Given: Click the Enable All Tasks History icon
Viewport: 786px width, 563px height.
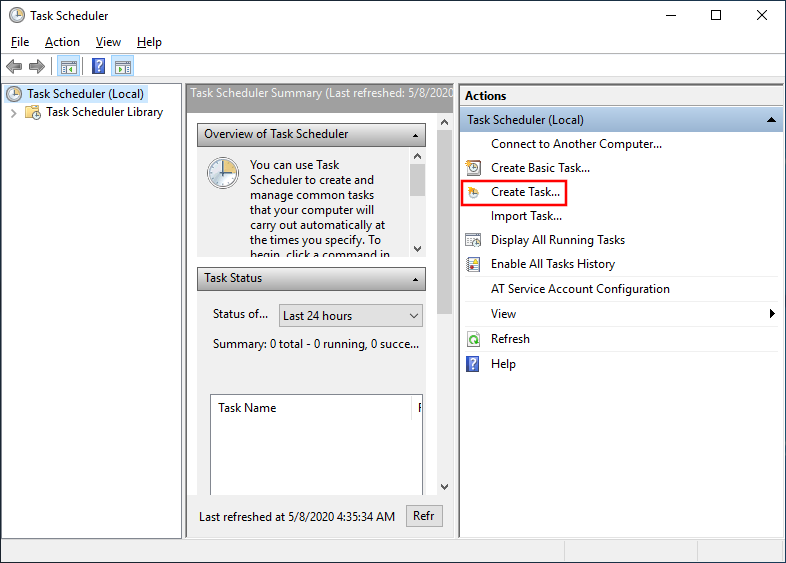Looking at the screenshot, I should (474, 264).
